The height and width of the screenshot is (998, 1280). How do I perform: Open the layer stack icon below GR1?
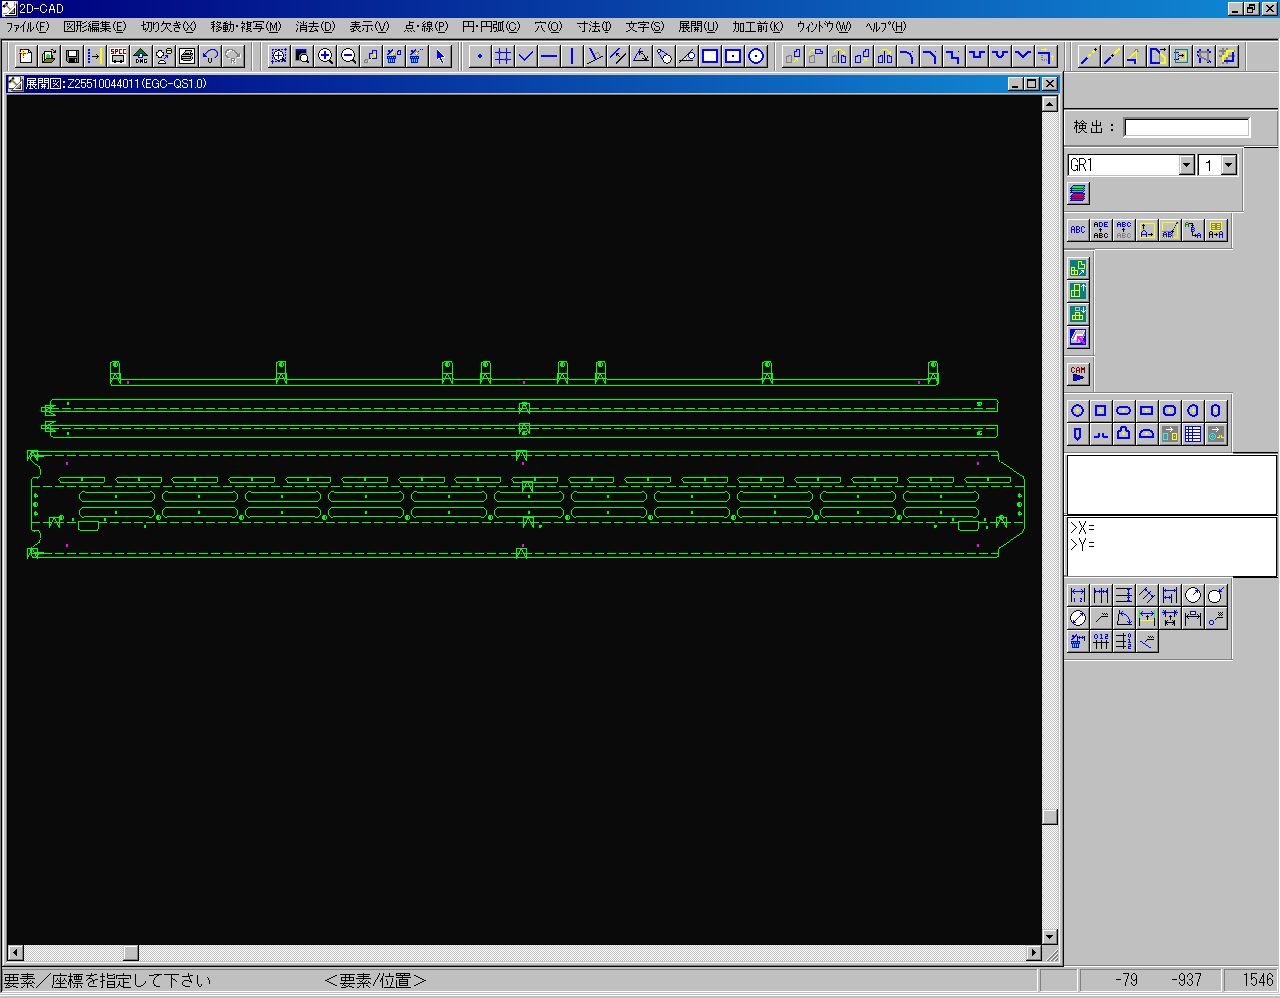[1078, 193]
